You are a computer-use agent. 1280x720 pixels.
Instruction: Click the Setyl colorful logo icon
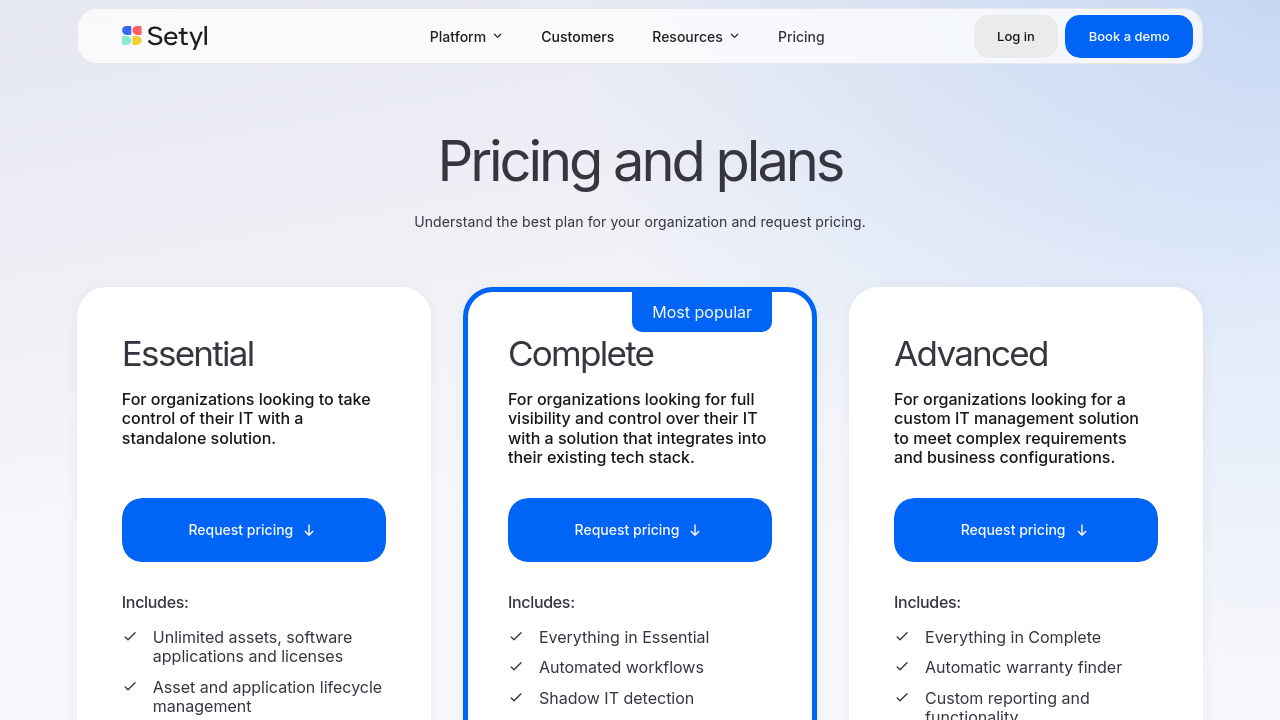132,36
